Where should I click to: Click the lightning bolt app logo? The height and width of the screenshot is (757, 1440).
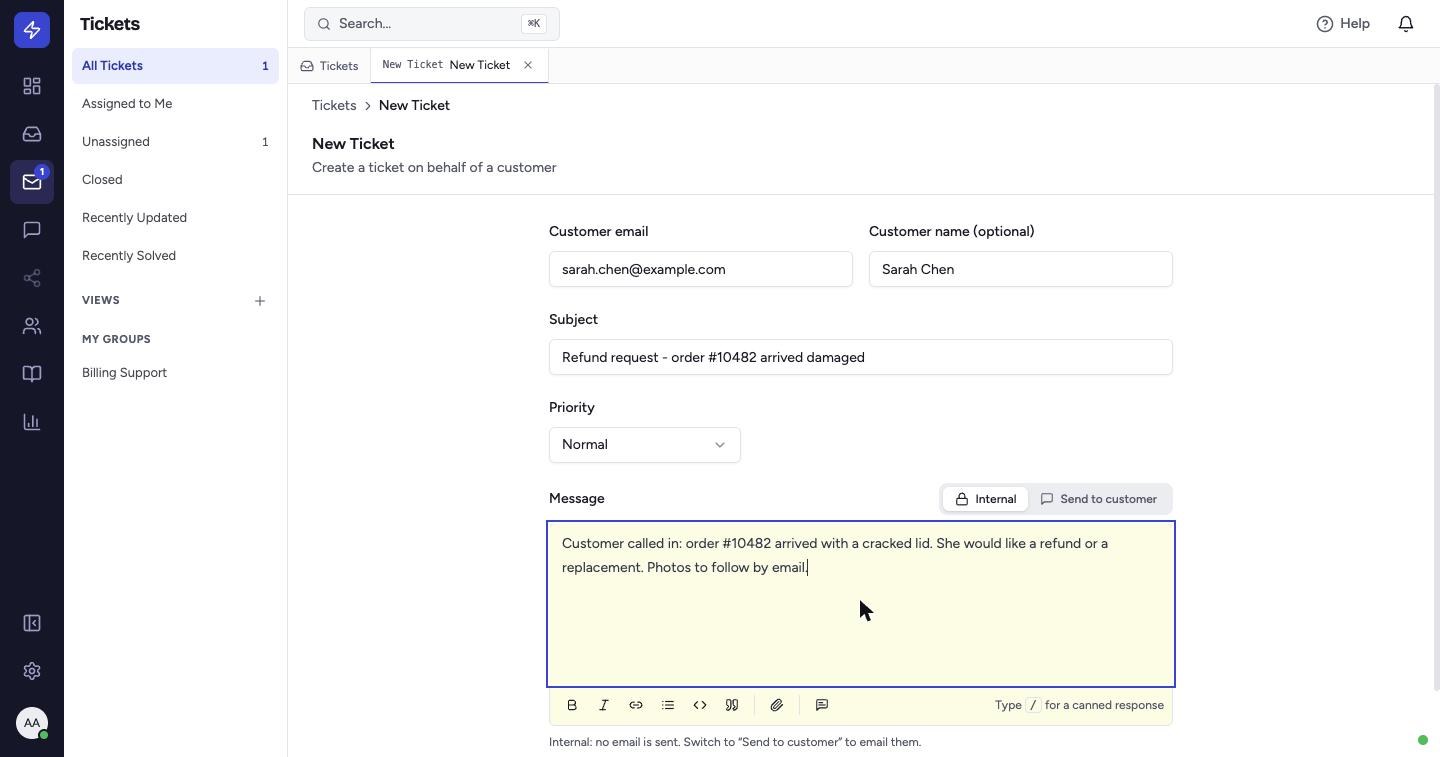tap(32, 30)
